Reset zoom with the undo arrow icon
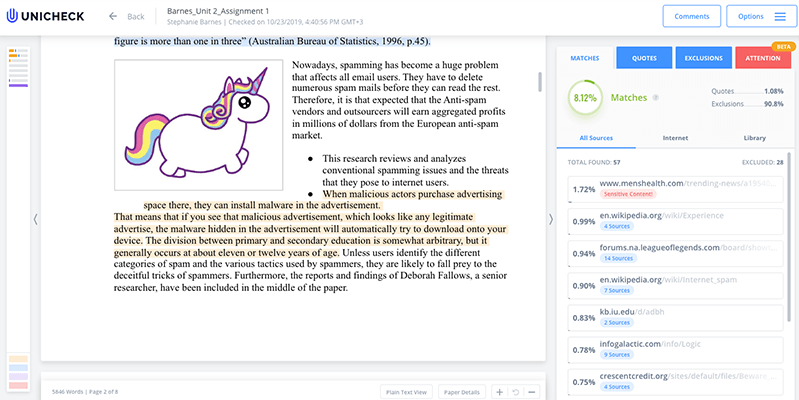Viewport: 799px width, 400px height. pos(515,392)
